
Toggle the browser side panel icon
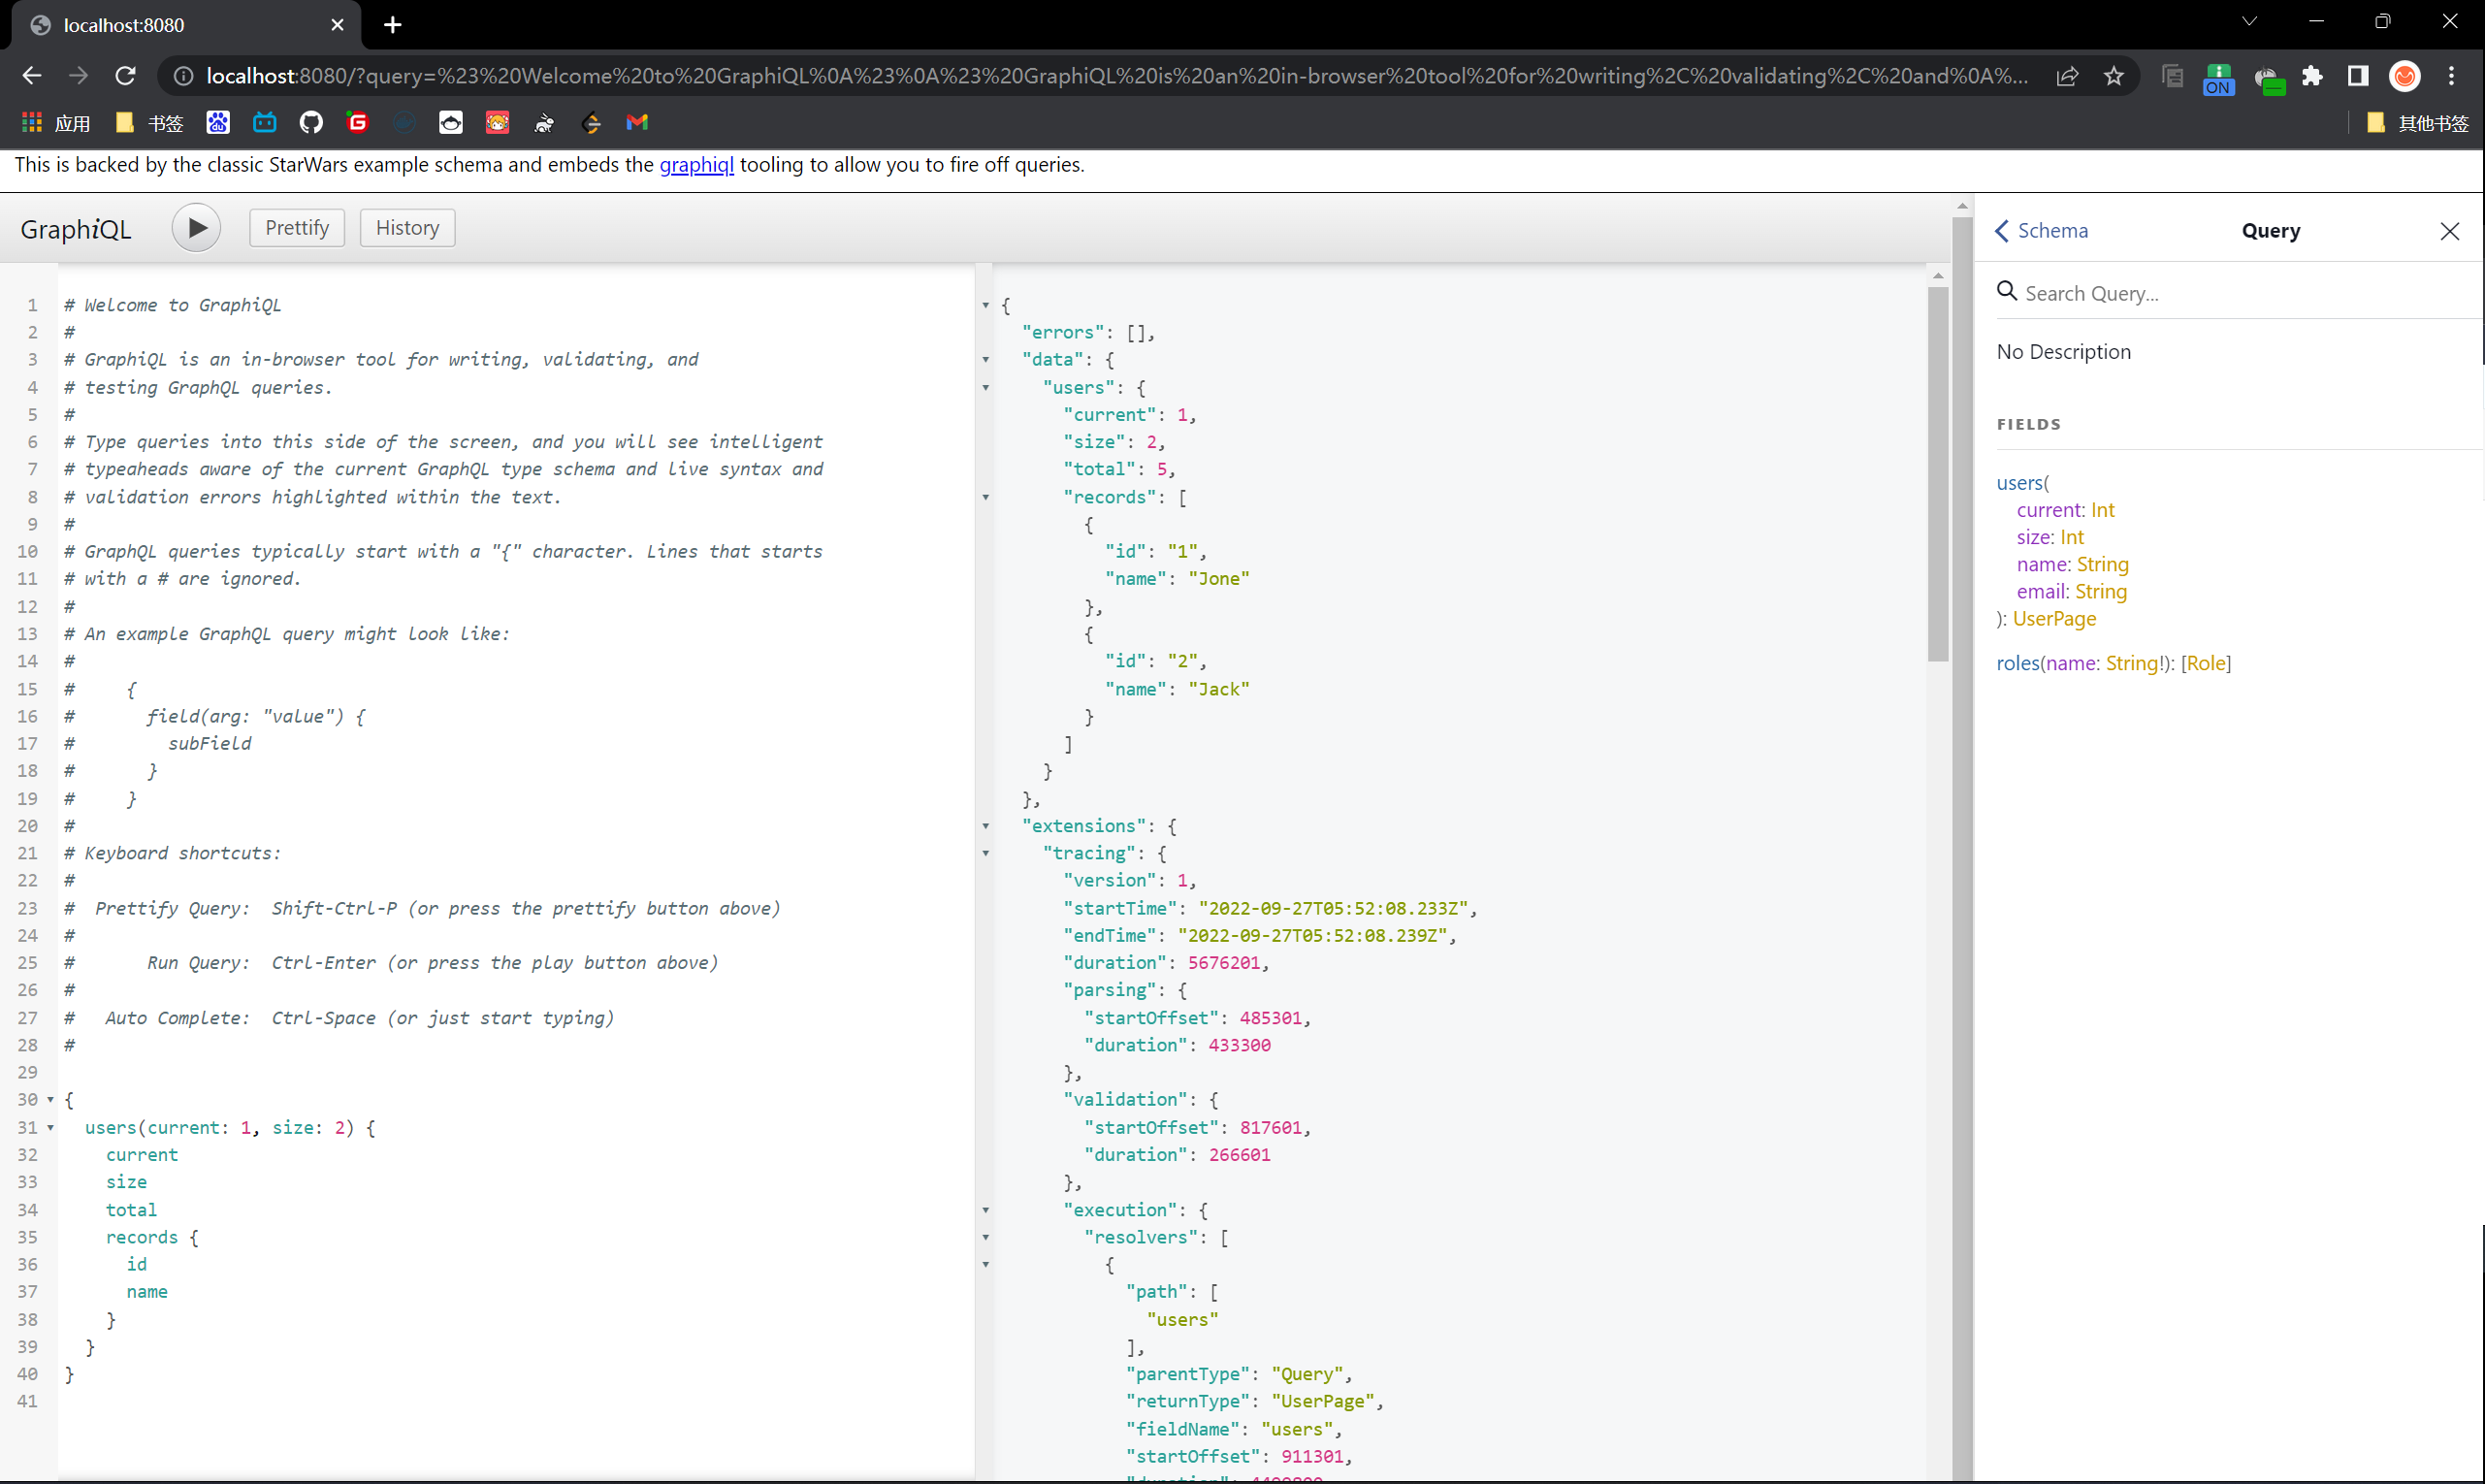click(x=2358, y=76)
